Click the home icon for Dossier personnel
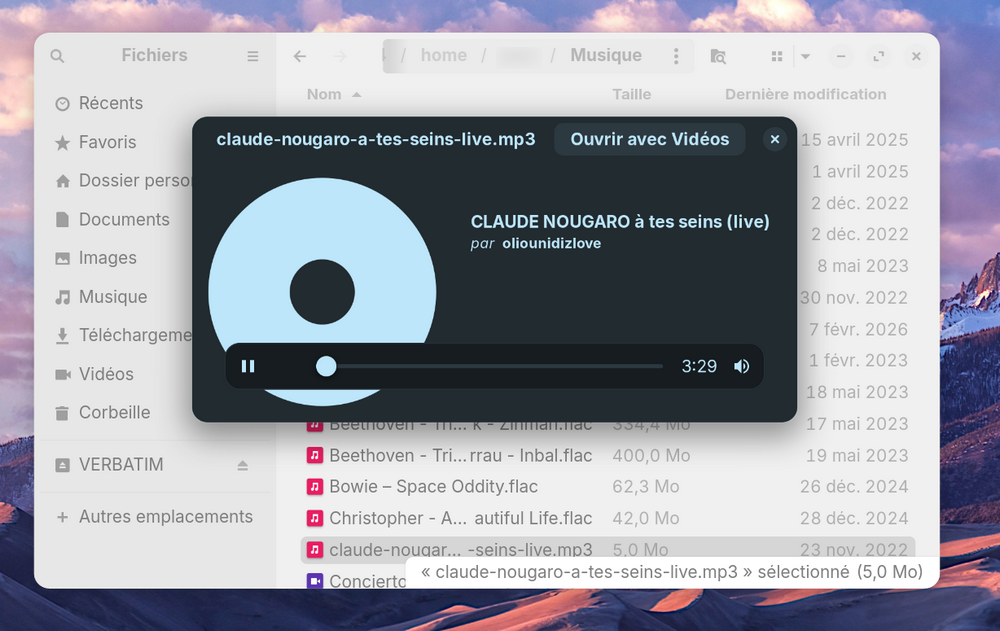The width and height of the screenshot is (1000, 631). pos(62,182)
